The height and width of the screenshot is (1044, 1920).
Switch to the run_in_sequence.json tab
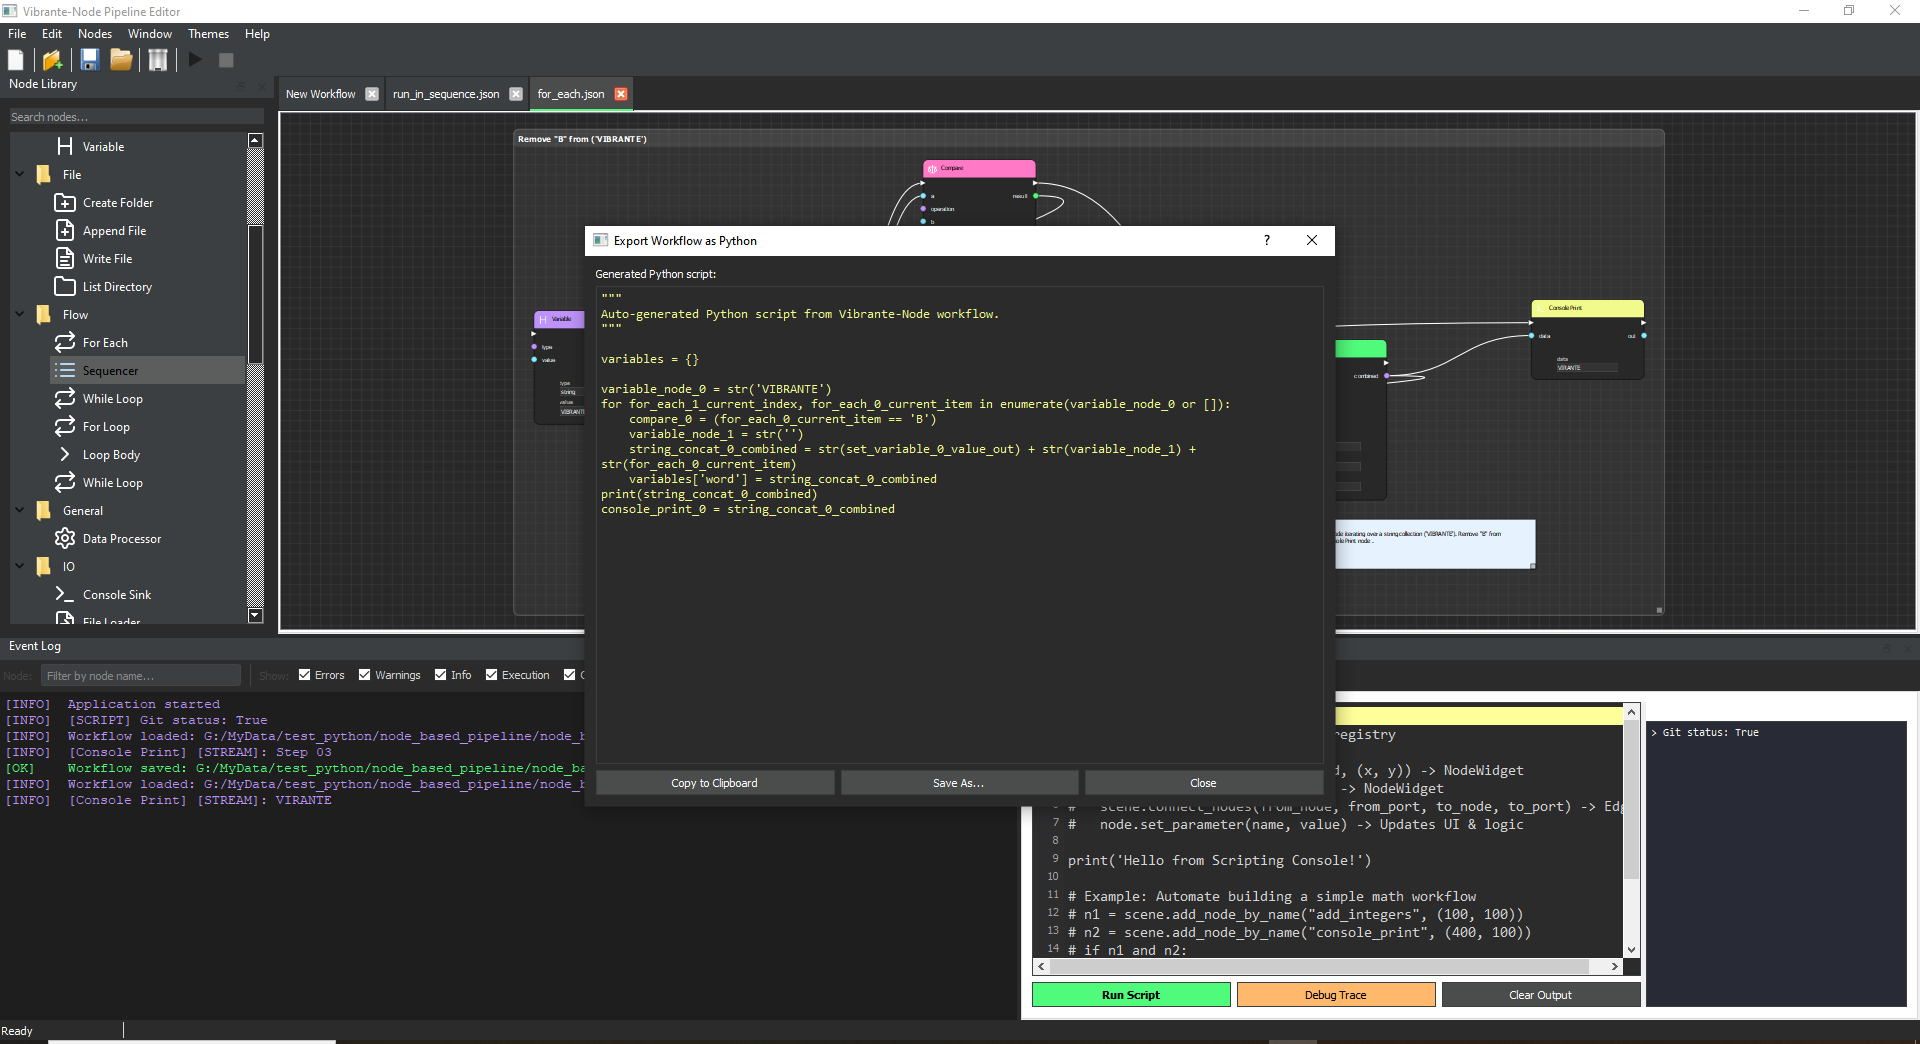(x=446, y=94)
